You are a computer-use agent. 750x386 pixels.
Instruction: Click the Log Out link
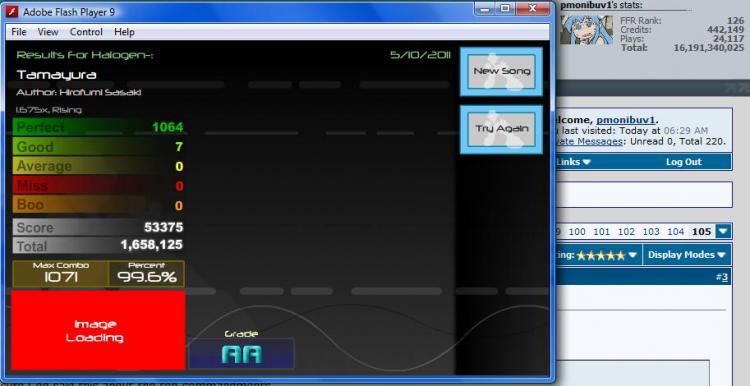684,162
